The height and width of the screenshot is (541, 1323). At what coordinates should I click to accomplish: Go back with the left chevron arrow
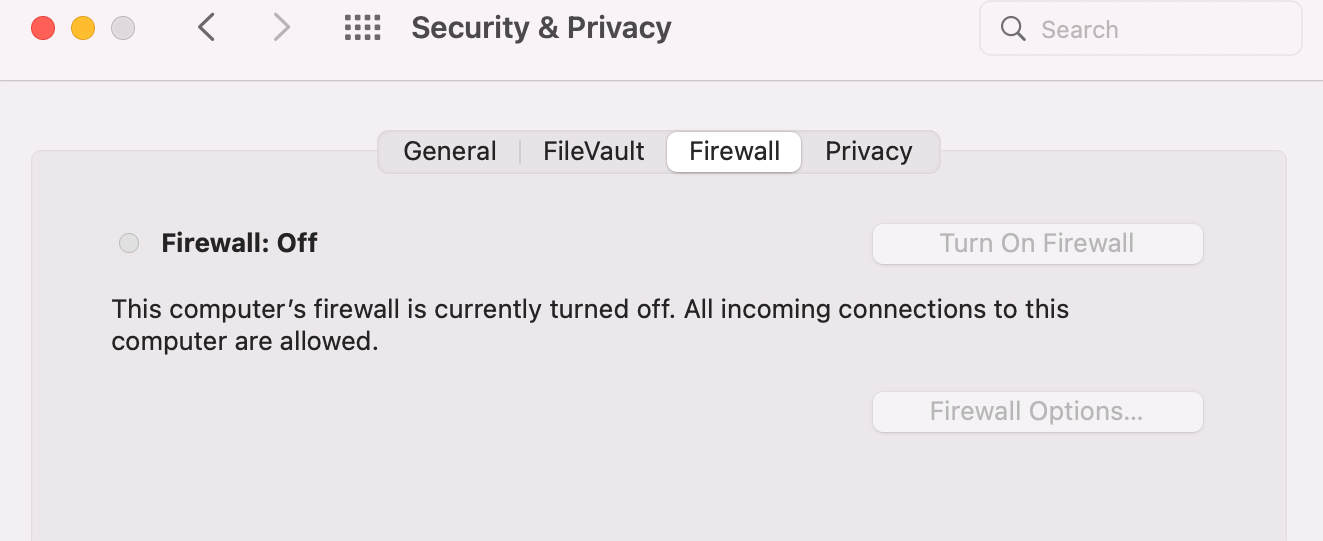click(x=206, y=28)
